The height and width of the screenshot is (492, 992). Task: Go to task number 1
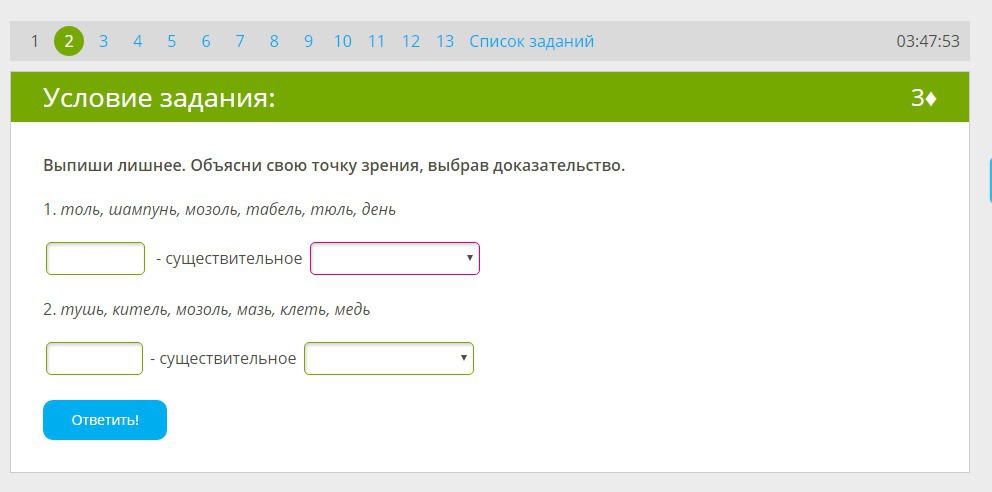[35, 41]
